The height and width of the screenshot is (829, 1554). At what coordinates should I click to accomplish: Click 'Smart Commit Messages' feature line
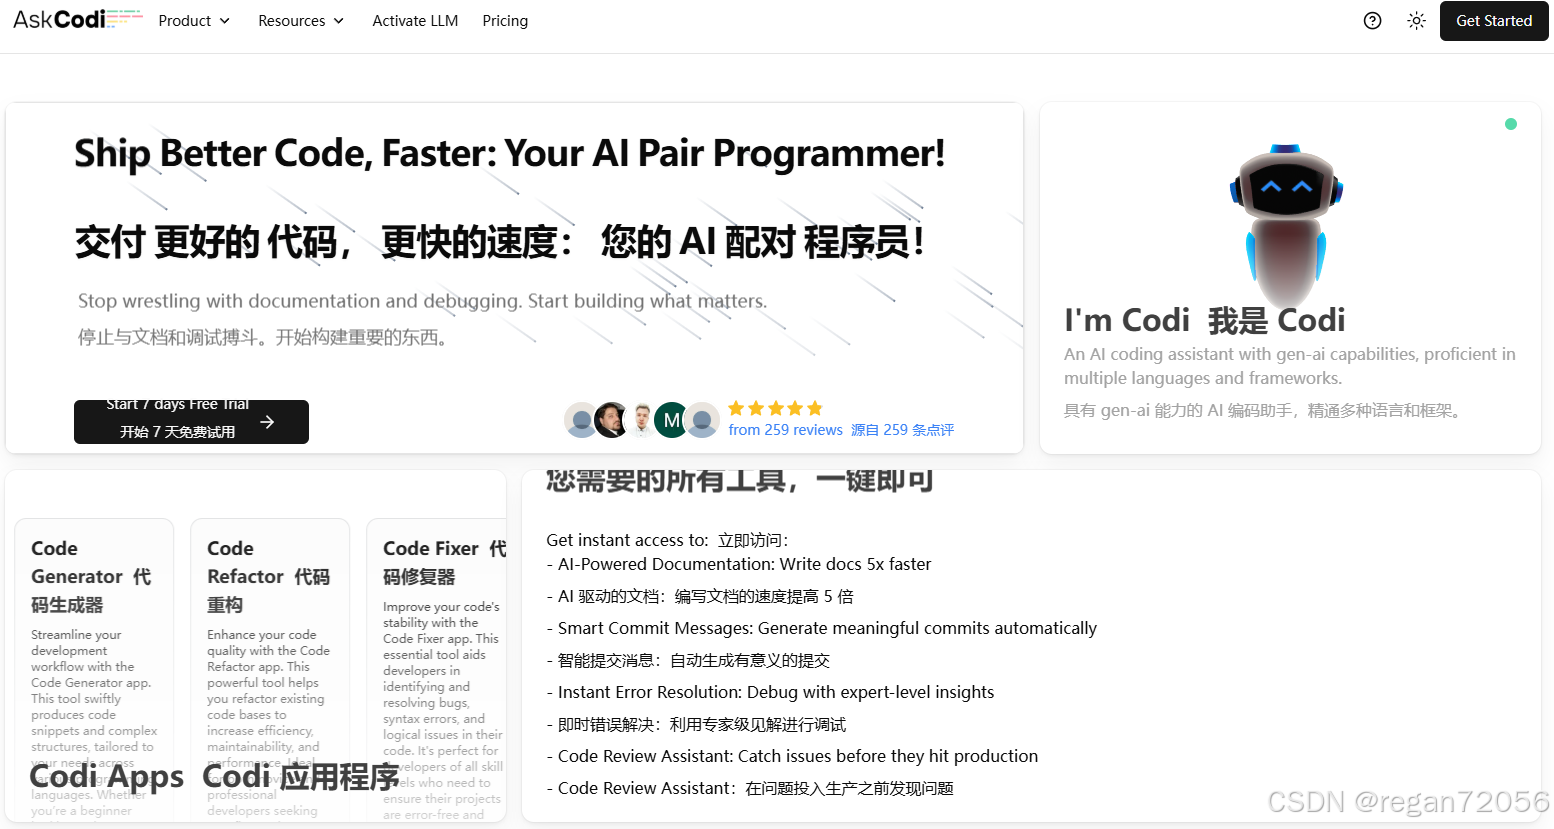(821, 628)
